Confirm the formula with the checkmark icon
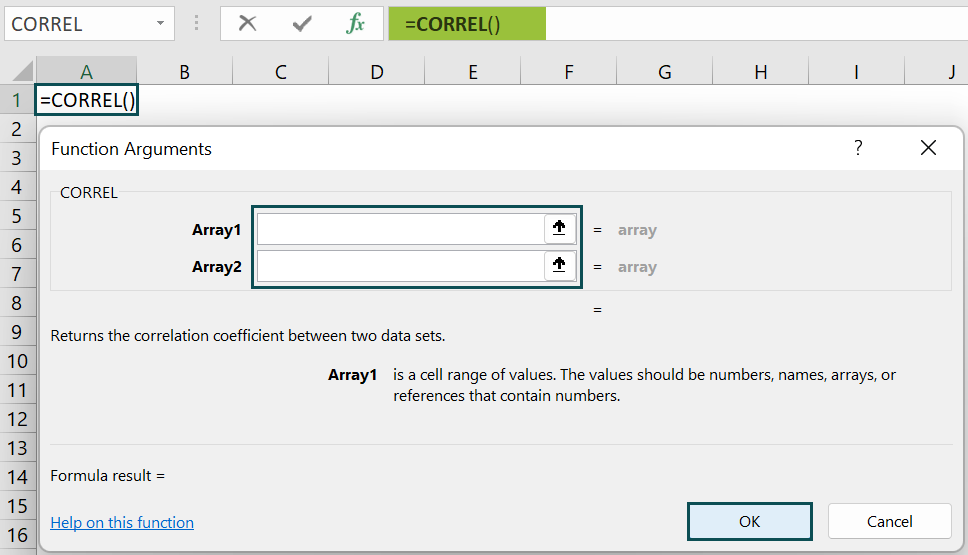This screenshot has width=968, height=555. (302, 23)
